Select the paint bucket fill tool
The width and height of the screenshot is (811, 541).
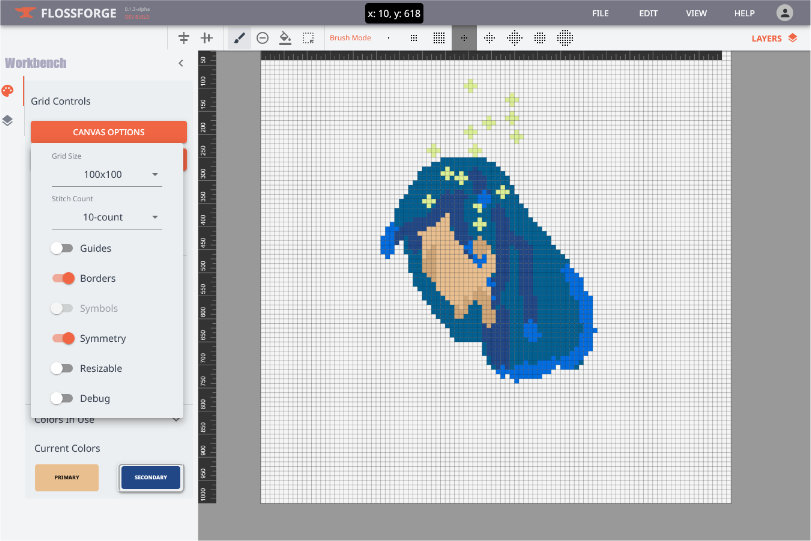tap(285, 38)
